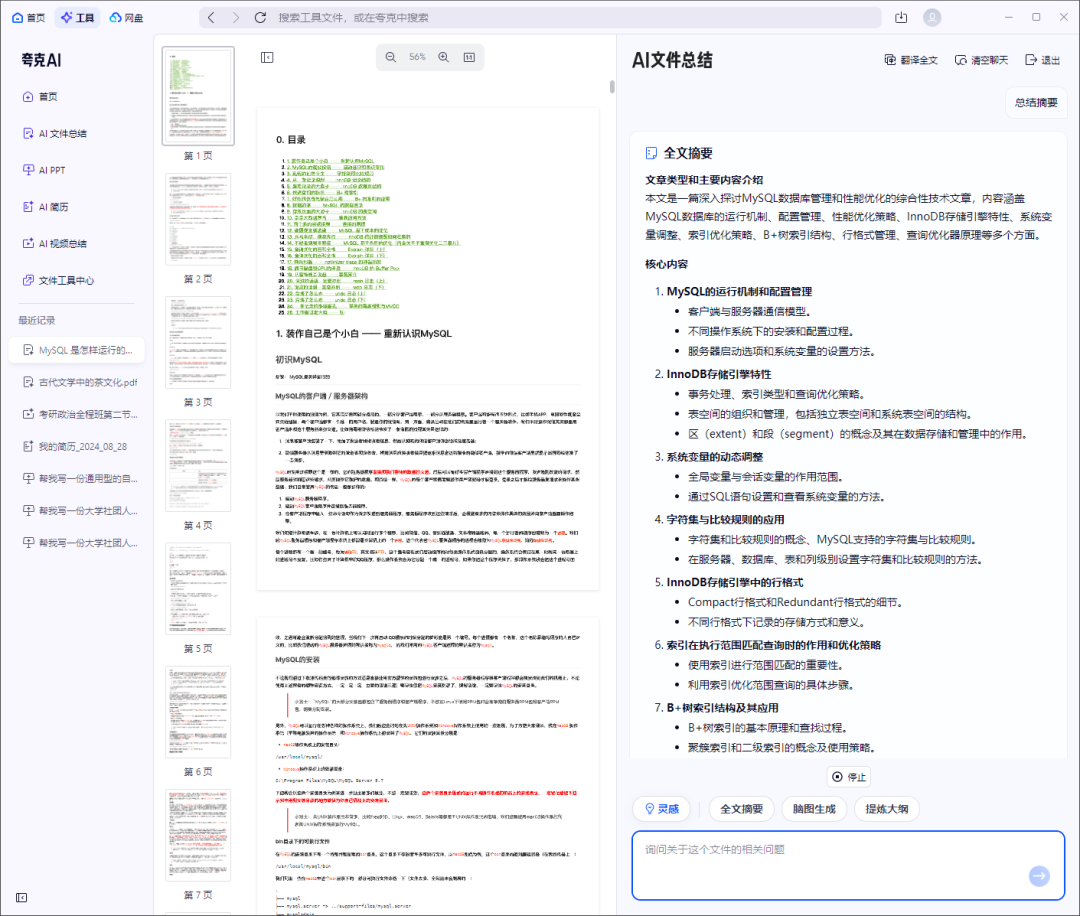Click the 56% zoom level value
The image size is (1080, 916).
click(417, 57)
